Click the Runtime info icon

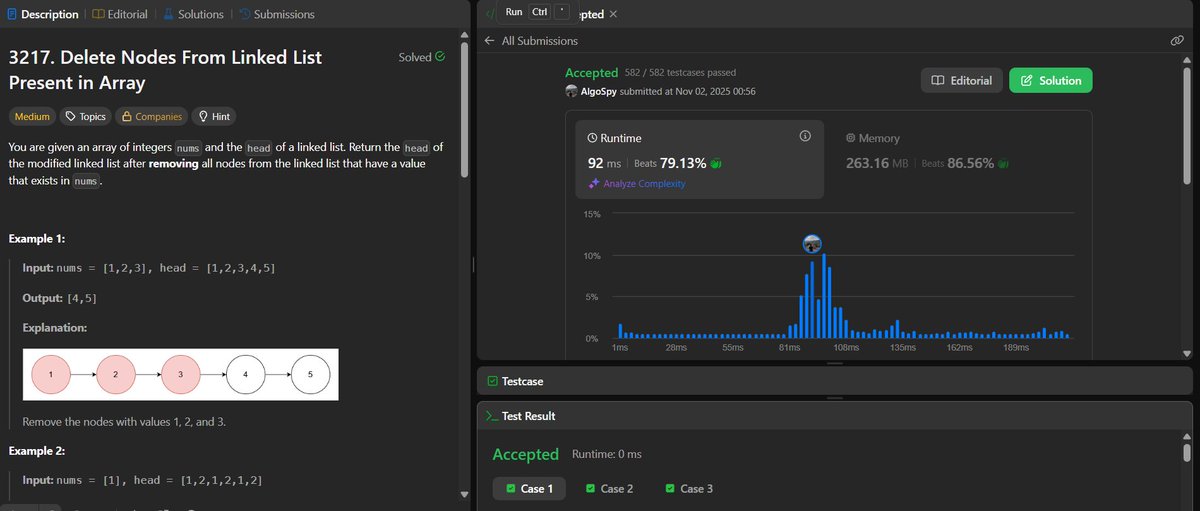pos(805,137)
